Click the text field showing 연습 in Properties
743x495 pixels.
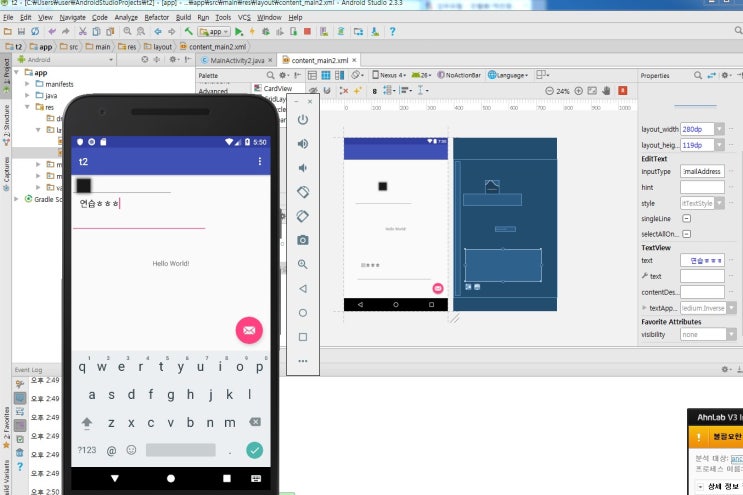702,261
